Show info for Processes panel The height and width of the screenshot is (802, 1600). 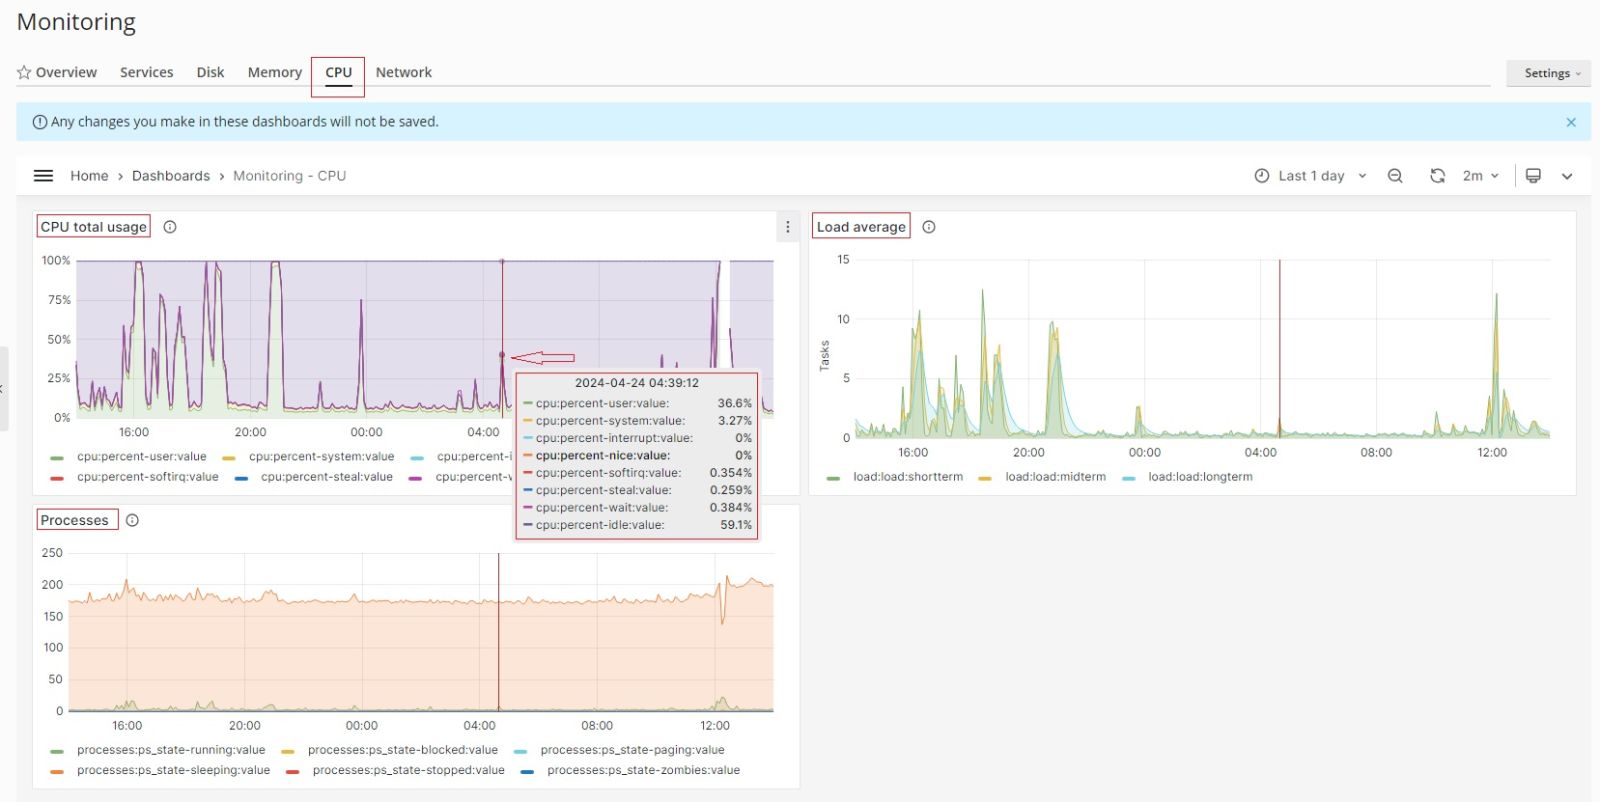coord(132,520)
